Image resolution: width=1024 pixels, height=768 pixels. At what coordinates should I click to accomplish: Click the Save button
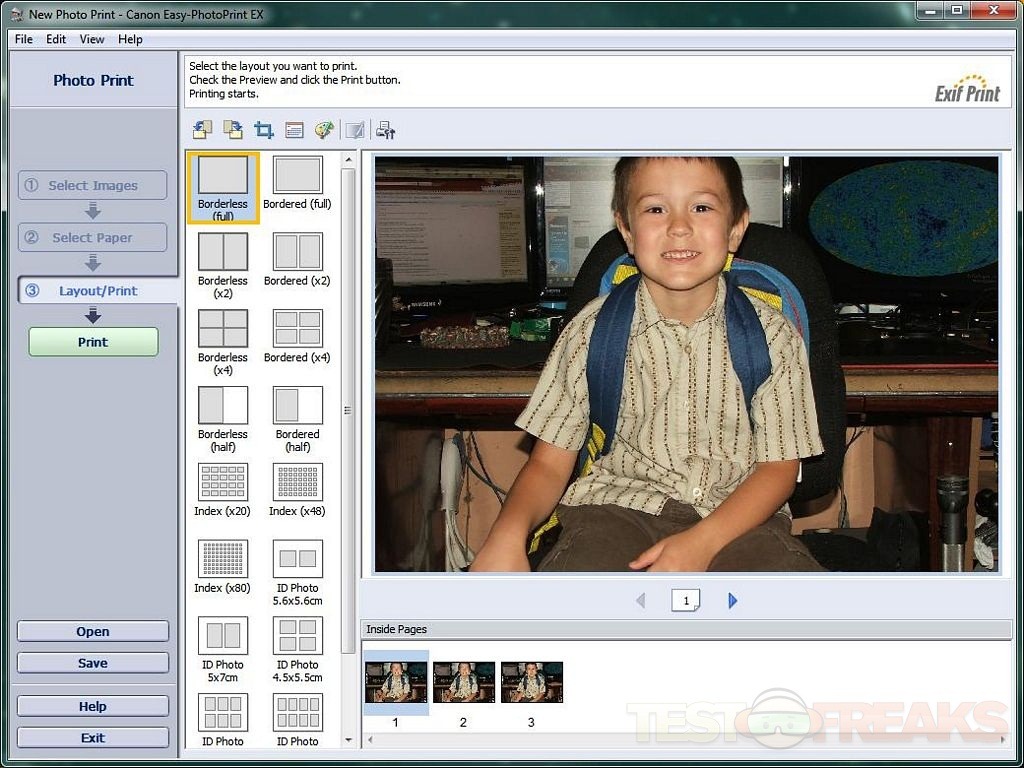pos(93,663)
